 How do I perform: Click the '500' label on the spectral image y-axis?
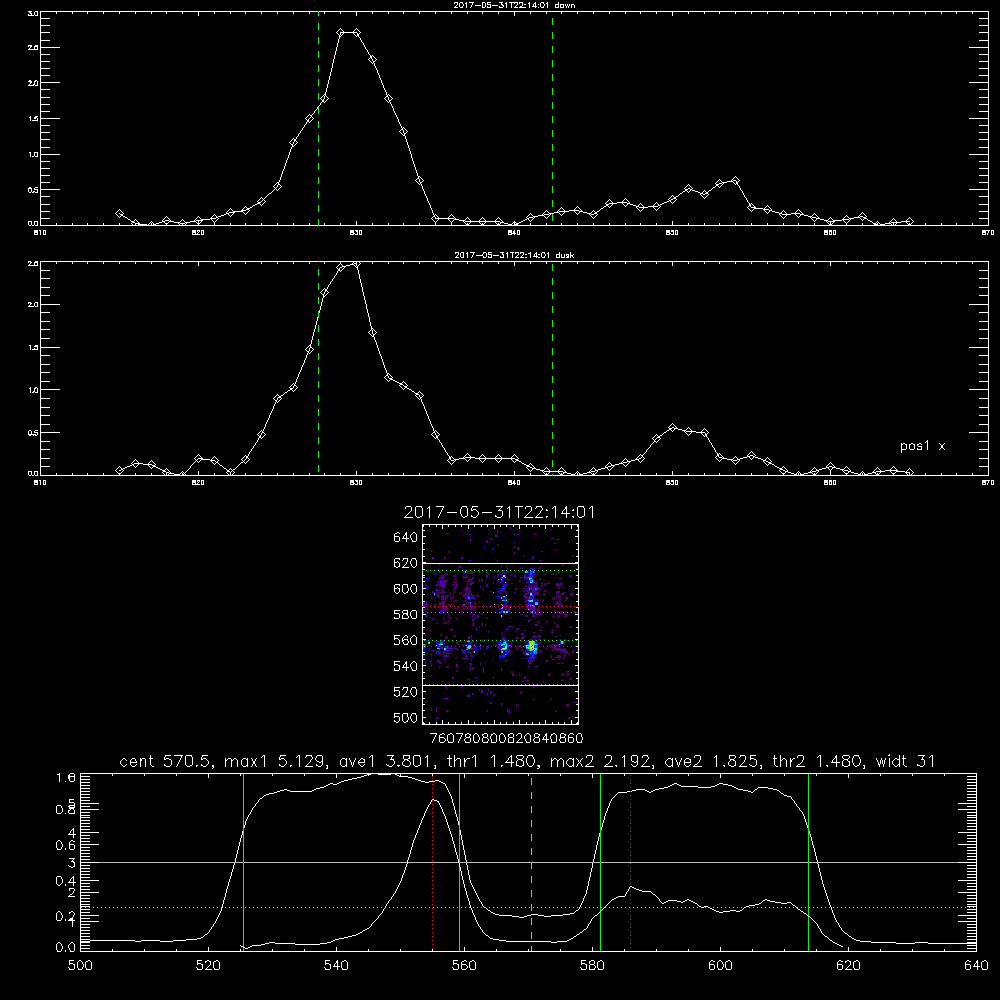point(406,718)
